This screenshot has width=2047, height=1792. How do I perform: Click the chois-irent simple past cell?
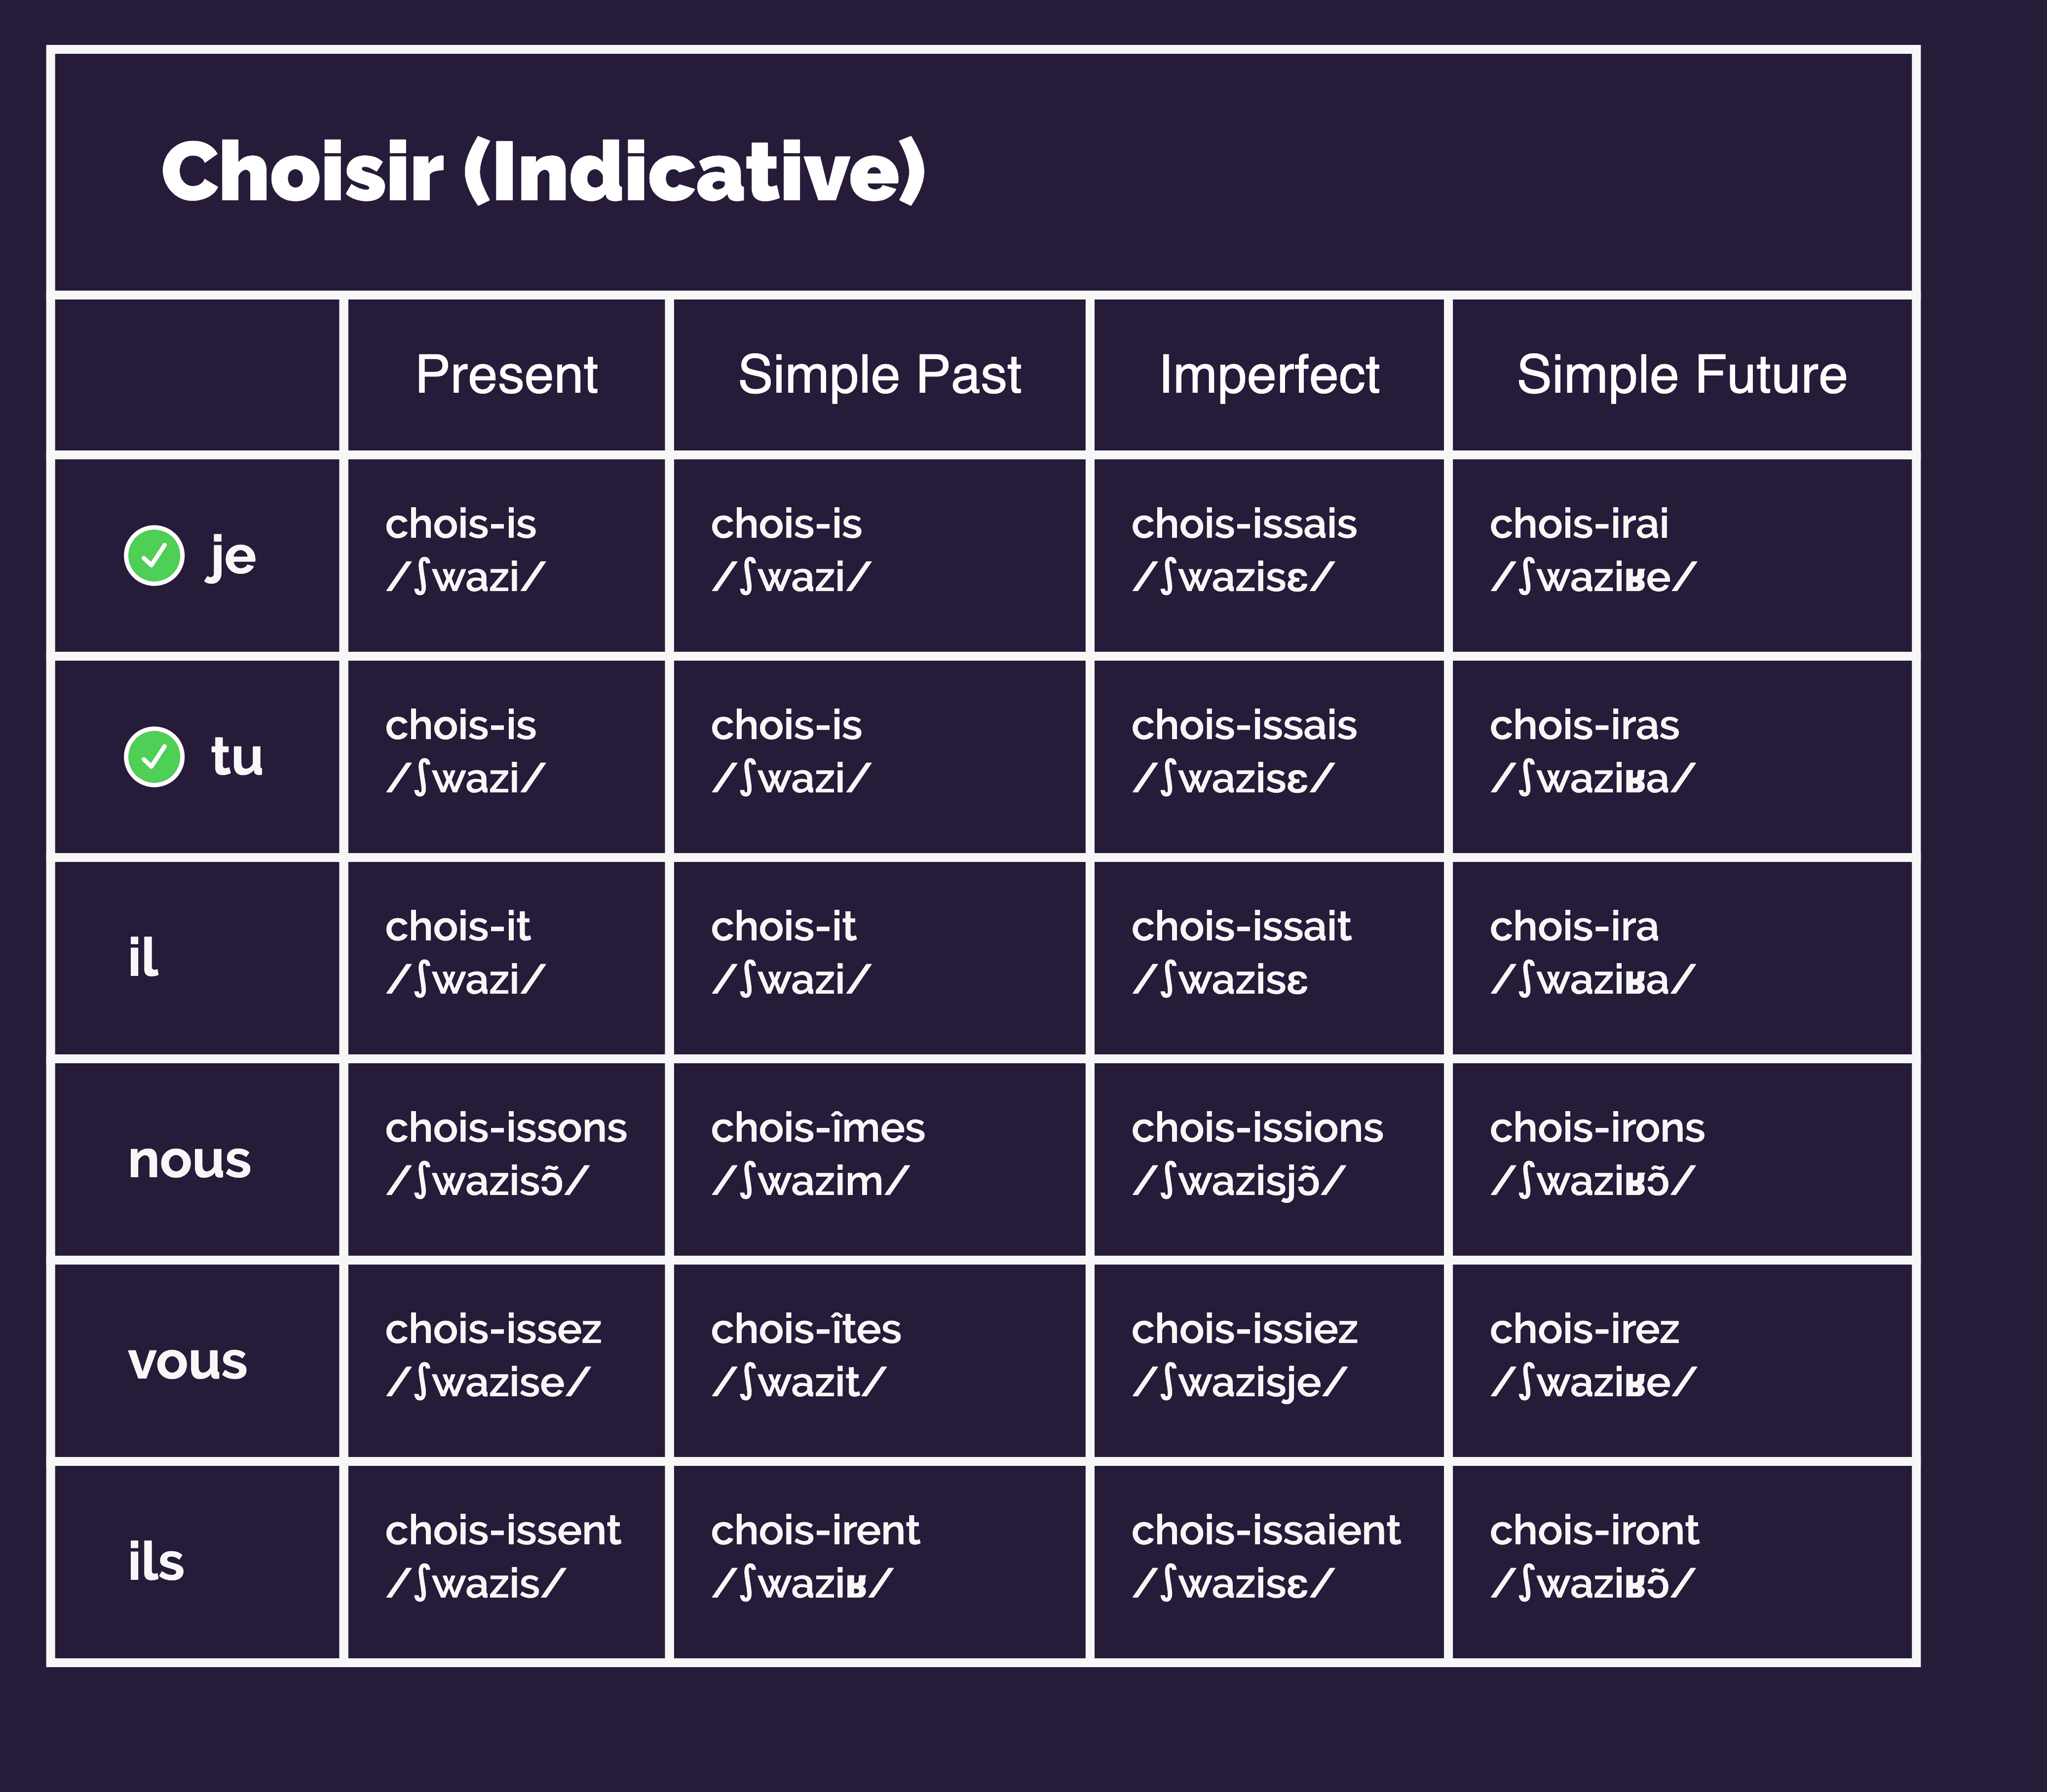click(880, 1562)
